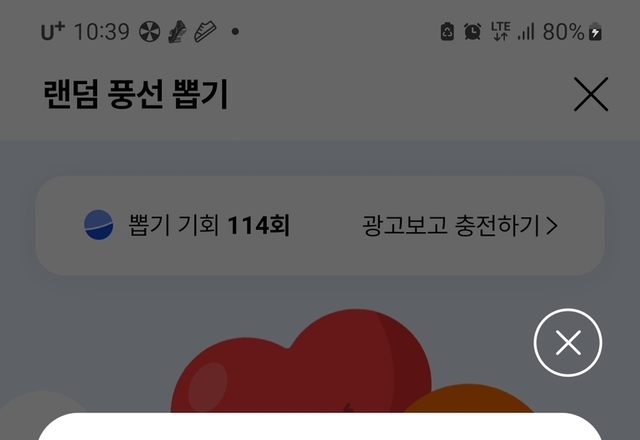Open 광고보고 충전하기 to recharge draws
Screen dimensions: 640x440
460,225
